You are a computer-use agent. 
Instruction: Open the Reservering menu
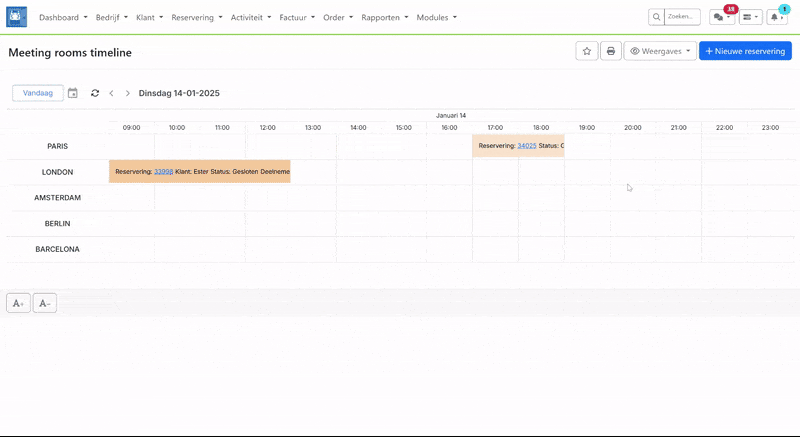click(196, 18)
